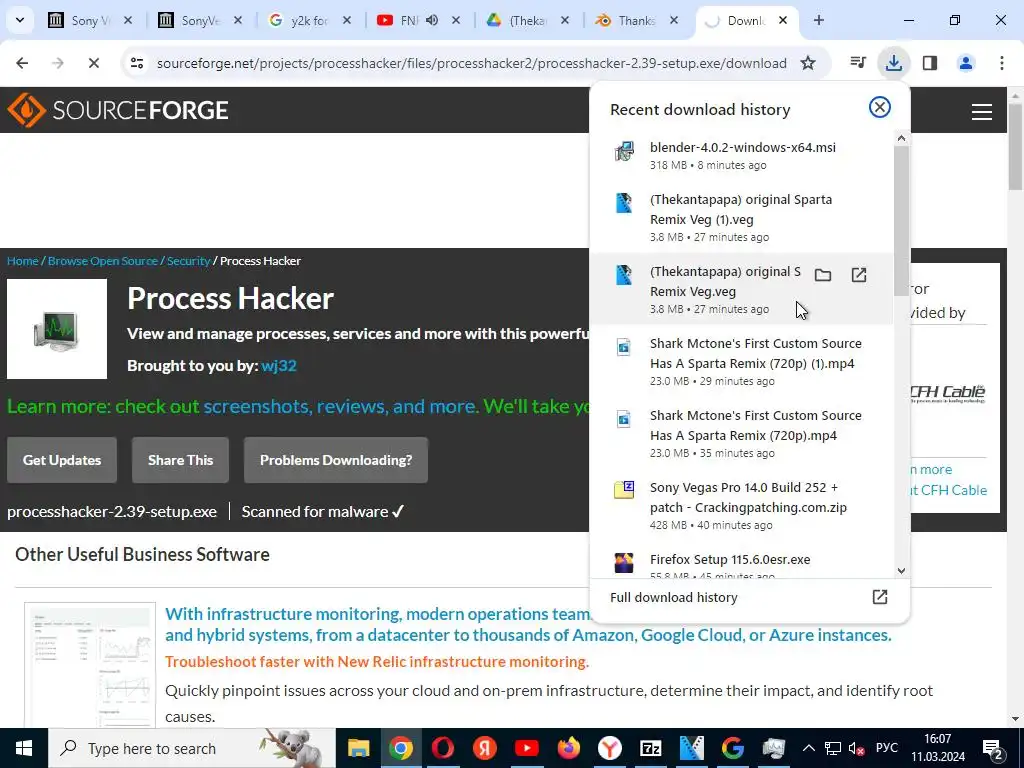
Task: Open Browse Open Source breadcrumb link
Action: point(103,261)
